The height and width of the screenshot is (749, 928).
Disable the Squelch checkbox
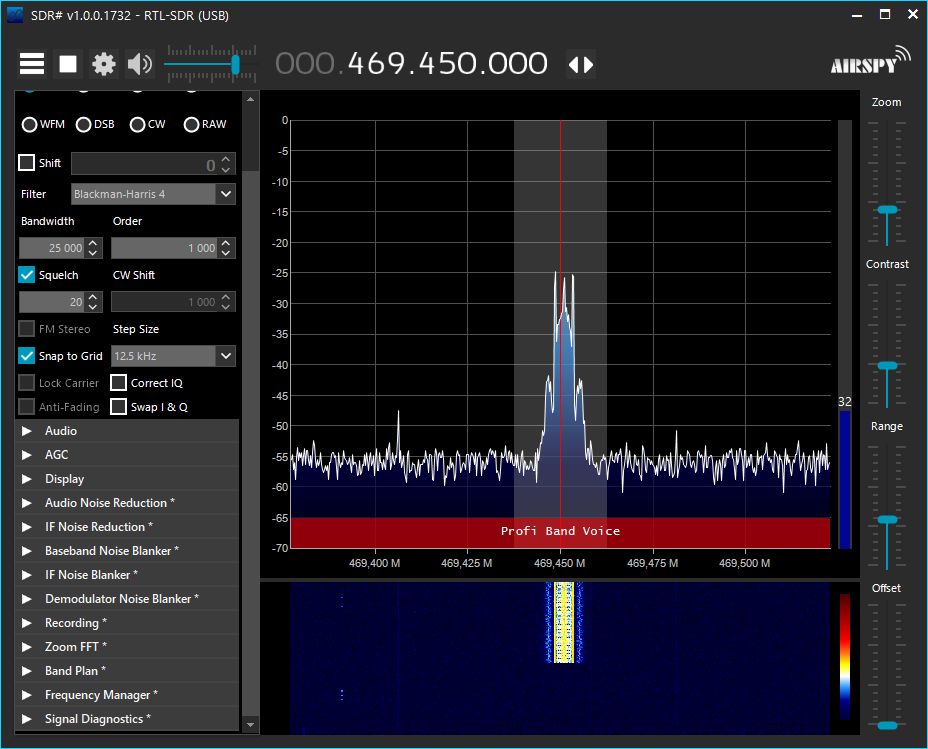(x=27, y=275)
